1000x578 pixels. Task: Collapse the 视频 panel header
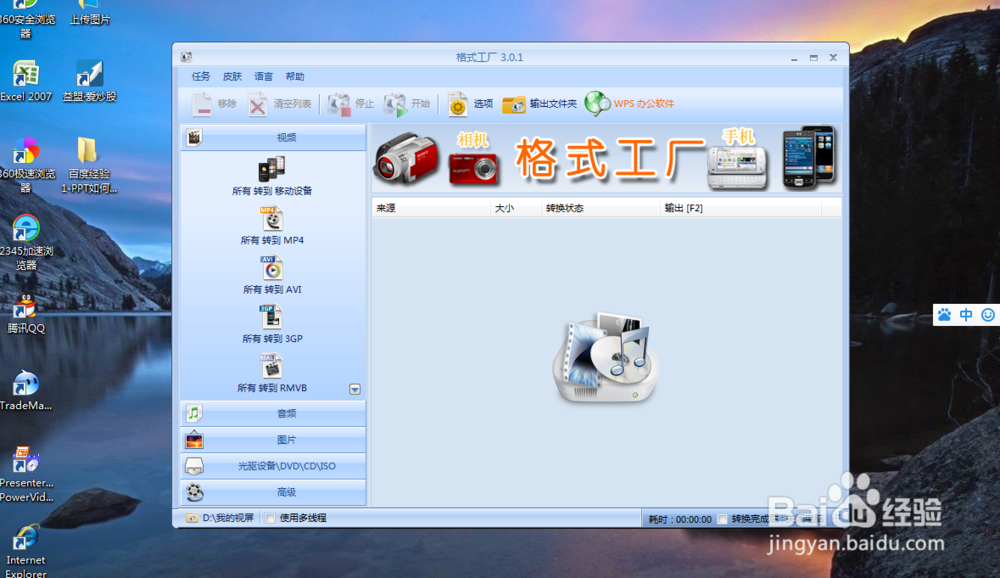tap(274, 138)
